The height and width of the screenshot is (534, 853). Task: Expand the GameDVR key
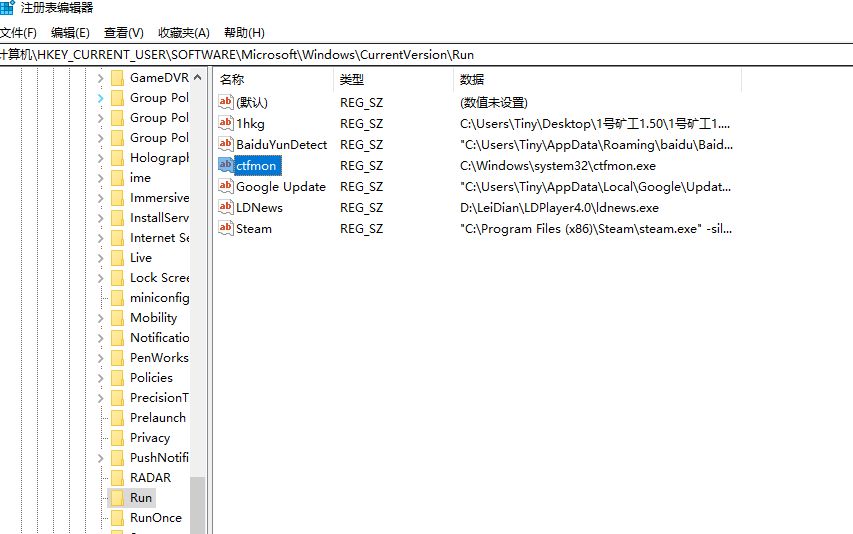(101, 78)
